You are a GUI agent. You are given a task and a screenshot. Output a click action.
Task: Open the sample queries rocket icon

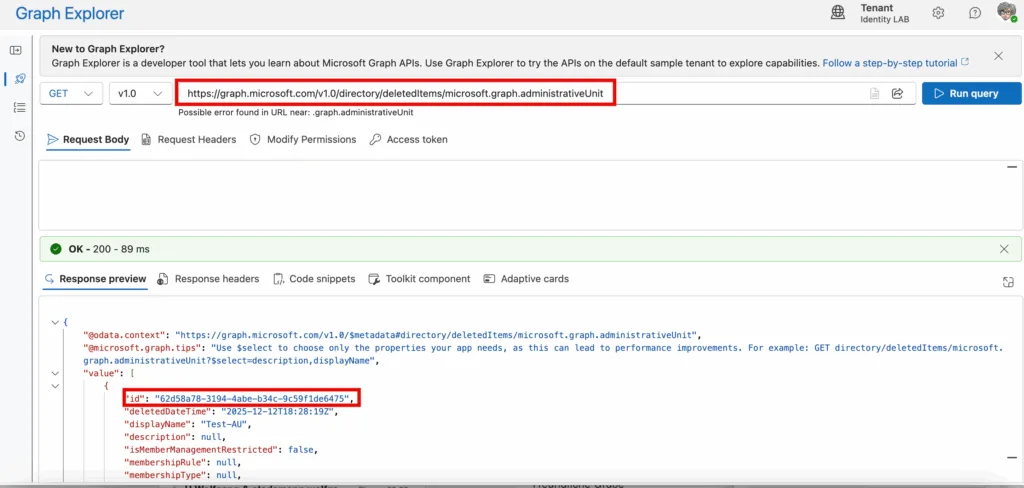pyautogui.click(x=19, y=79)
